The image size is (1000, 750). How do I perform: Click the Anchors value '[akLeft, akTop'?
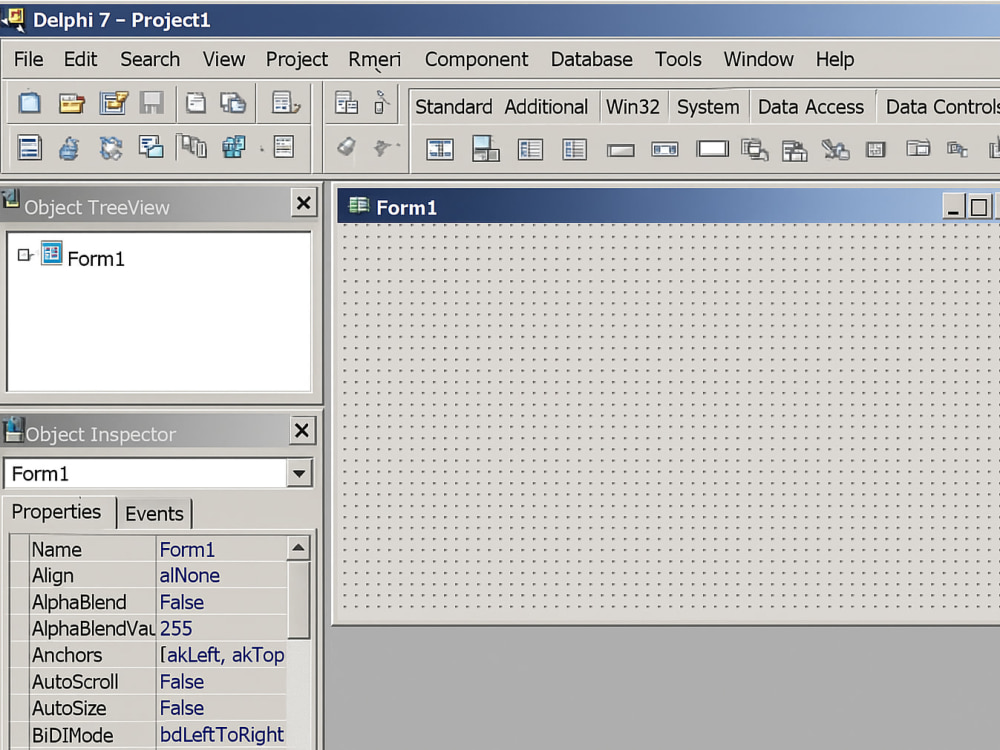[x=221, y=655]
